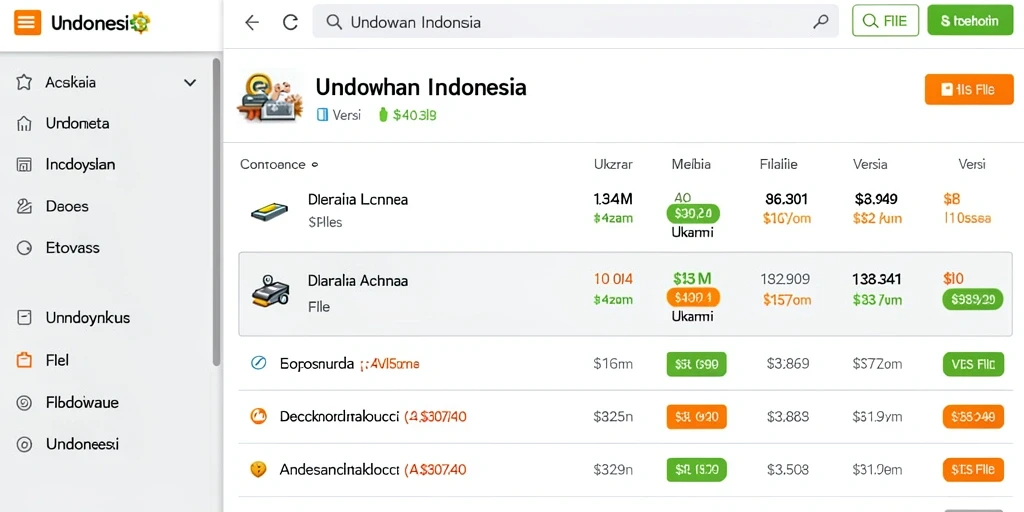Click the blue Versi icon under title
This screenshot has width=1024, height=512.
(x=321, y=115)
